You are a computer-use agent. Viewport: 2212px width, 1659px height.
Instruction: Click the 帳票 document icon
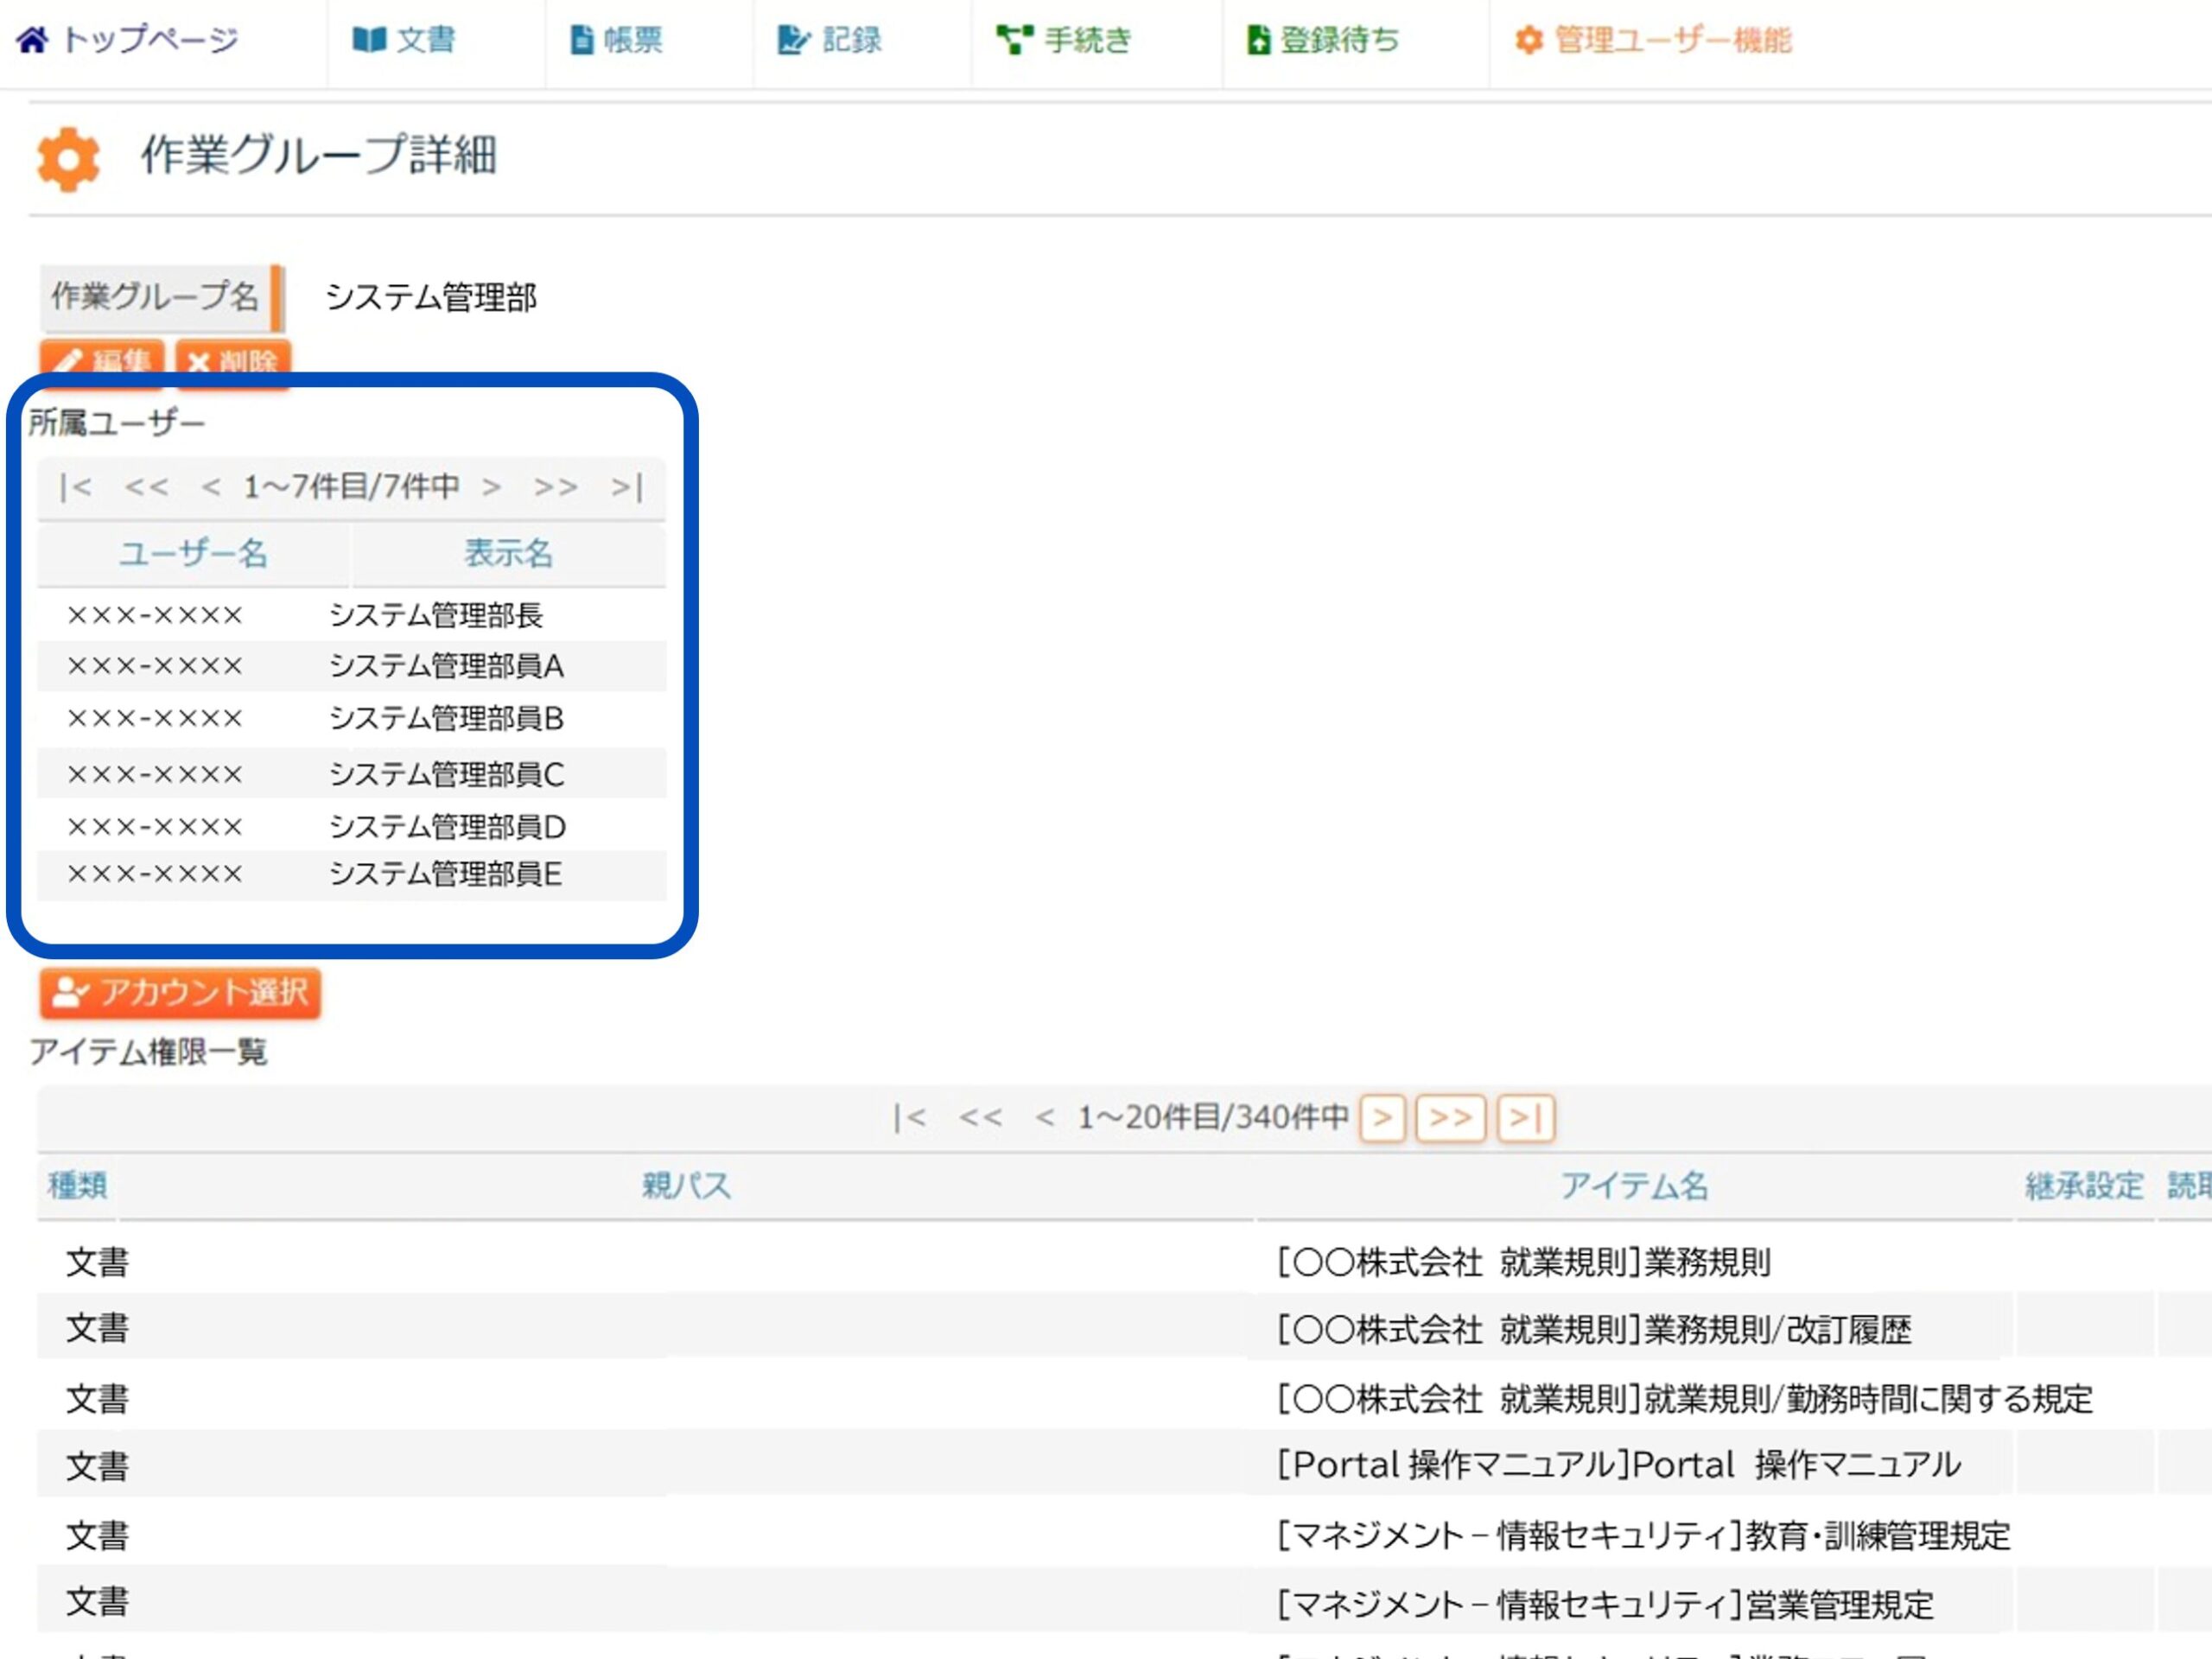point(581,40)
